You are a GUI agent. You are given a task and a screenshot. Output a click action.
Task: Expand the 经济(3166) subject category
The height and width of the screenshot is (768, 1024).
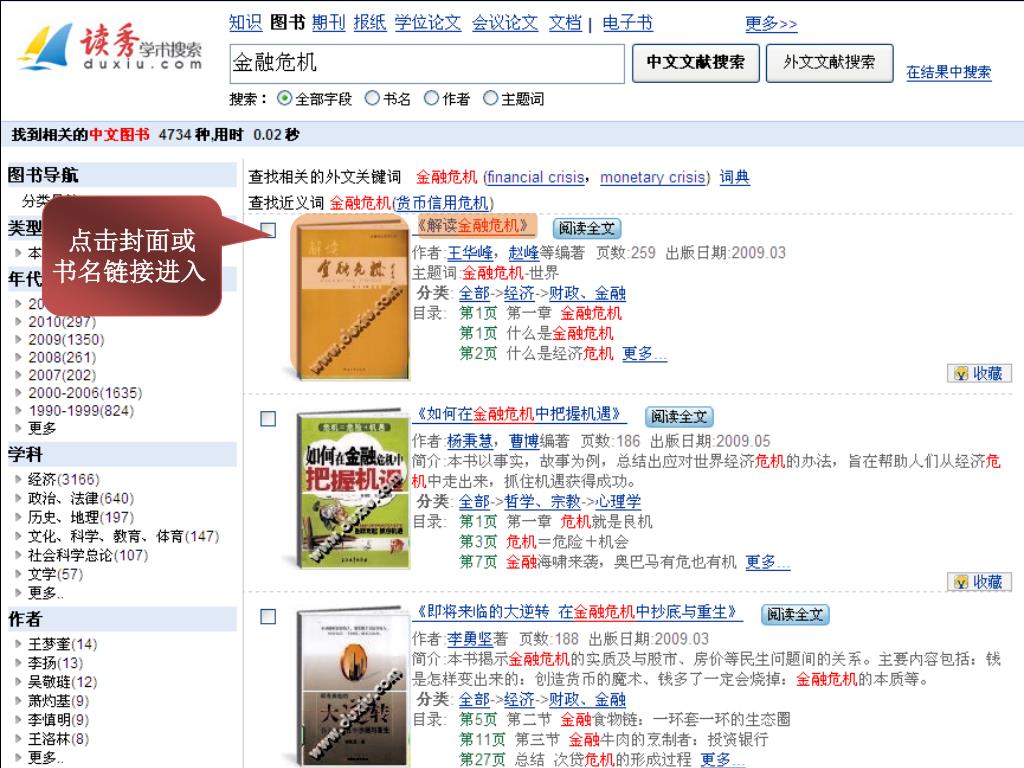tap(63, 479)
